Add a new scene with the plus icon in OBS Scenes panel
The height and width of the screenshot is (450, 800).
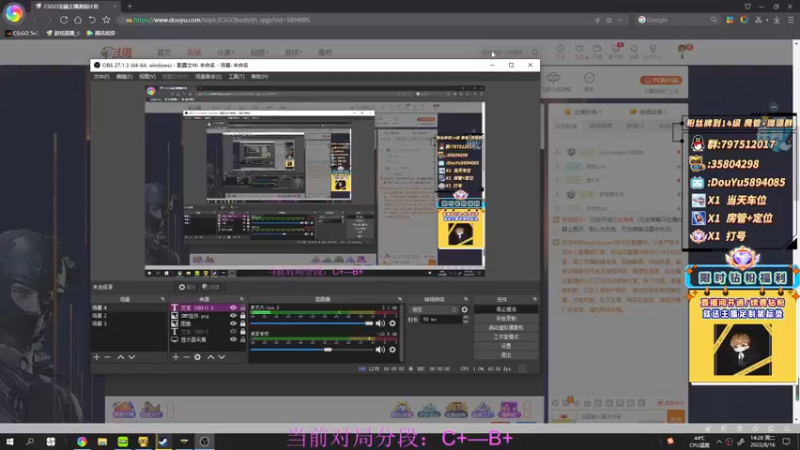[x=97, y=357]
